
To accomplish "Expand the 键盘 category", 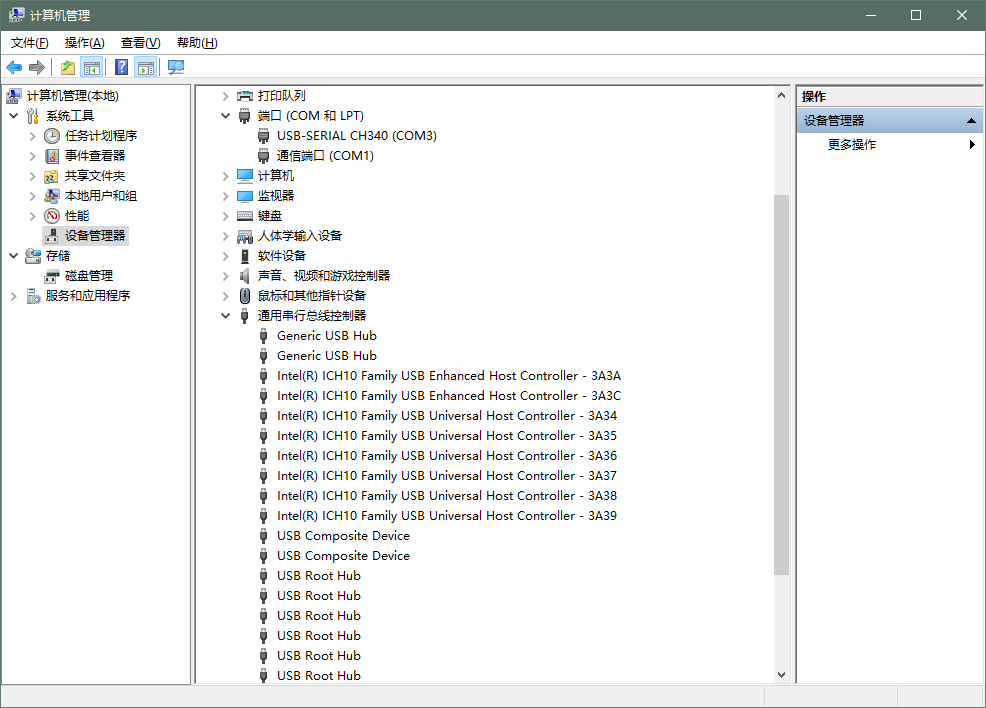I will 225,216.
